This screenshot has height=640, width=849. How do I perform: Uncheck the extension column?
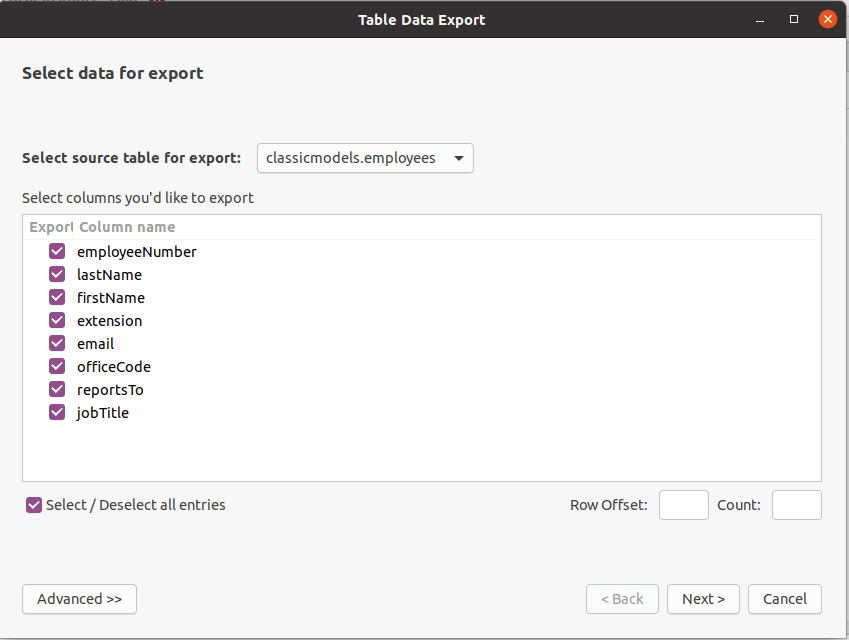coord(57,321)
